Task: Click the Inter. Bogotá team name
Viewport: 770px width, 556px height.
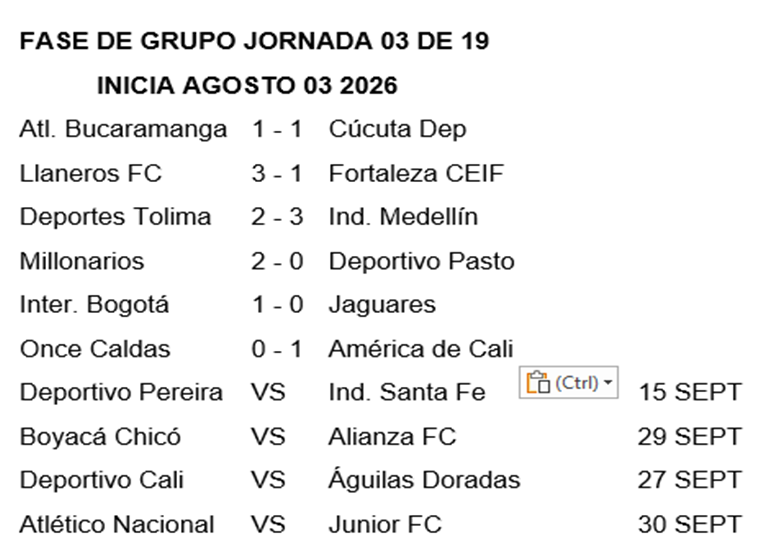Action: (94, 305)
